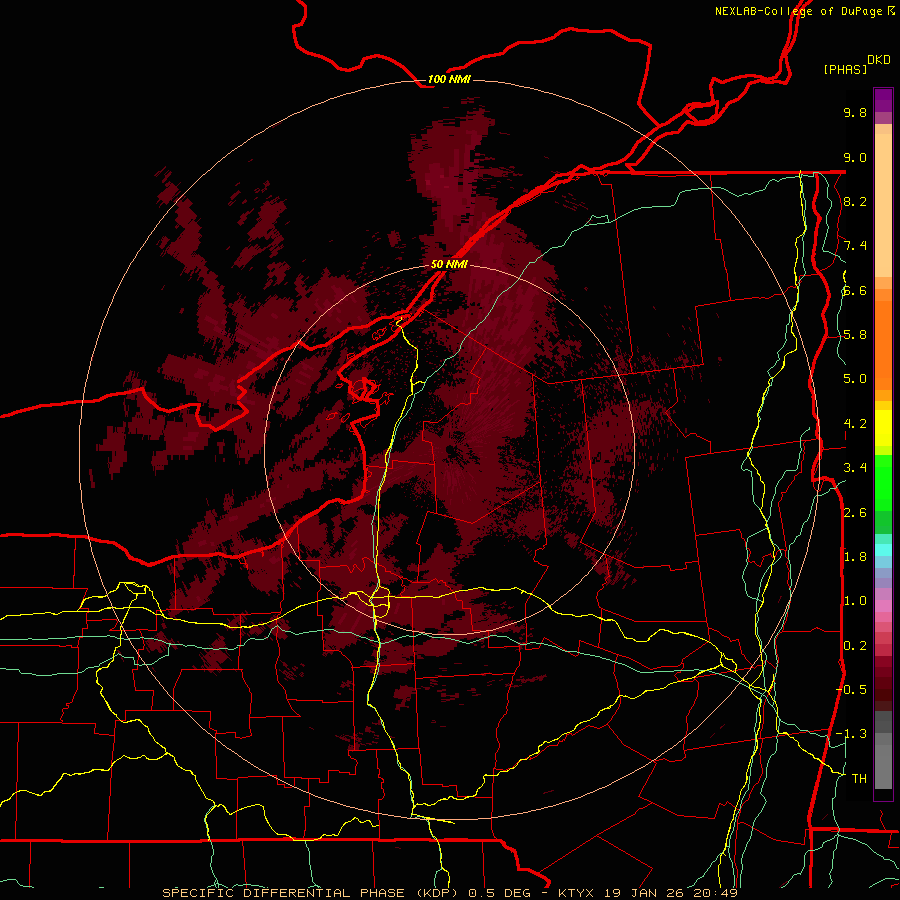
Task: Click the SPECIFIC DIFFERENTIAL PHASE (KDP) caption
Action: pos(310,893)
